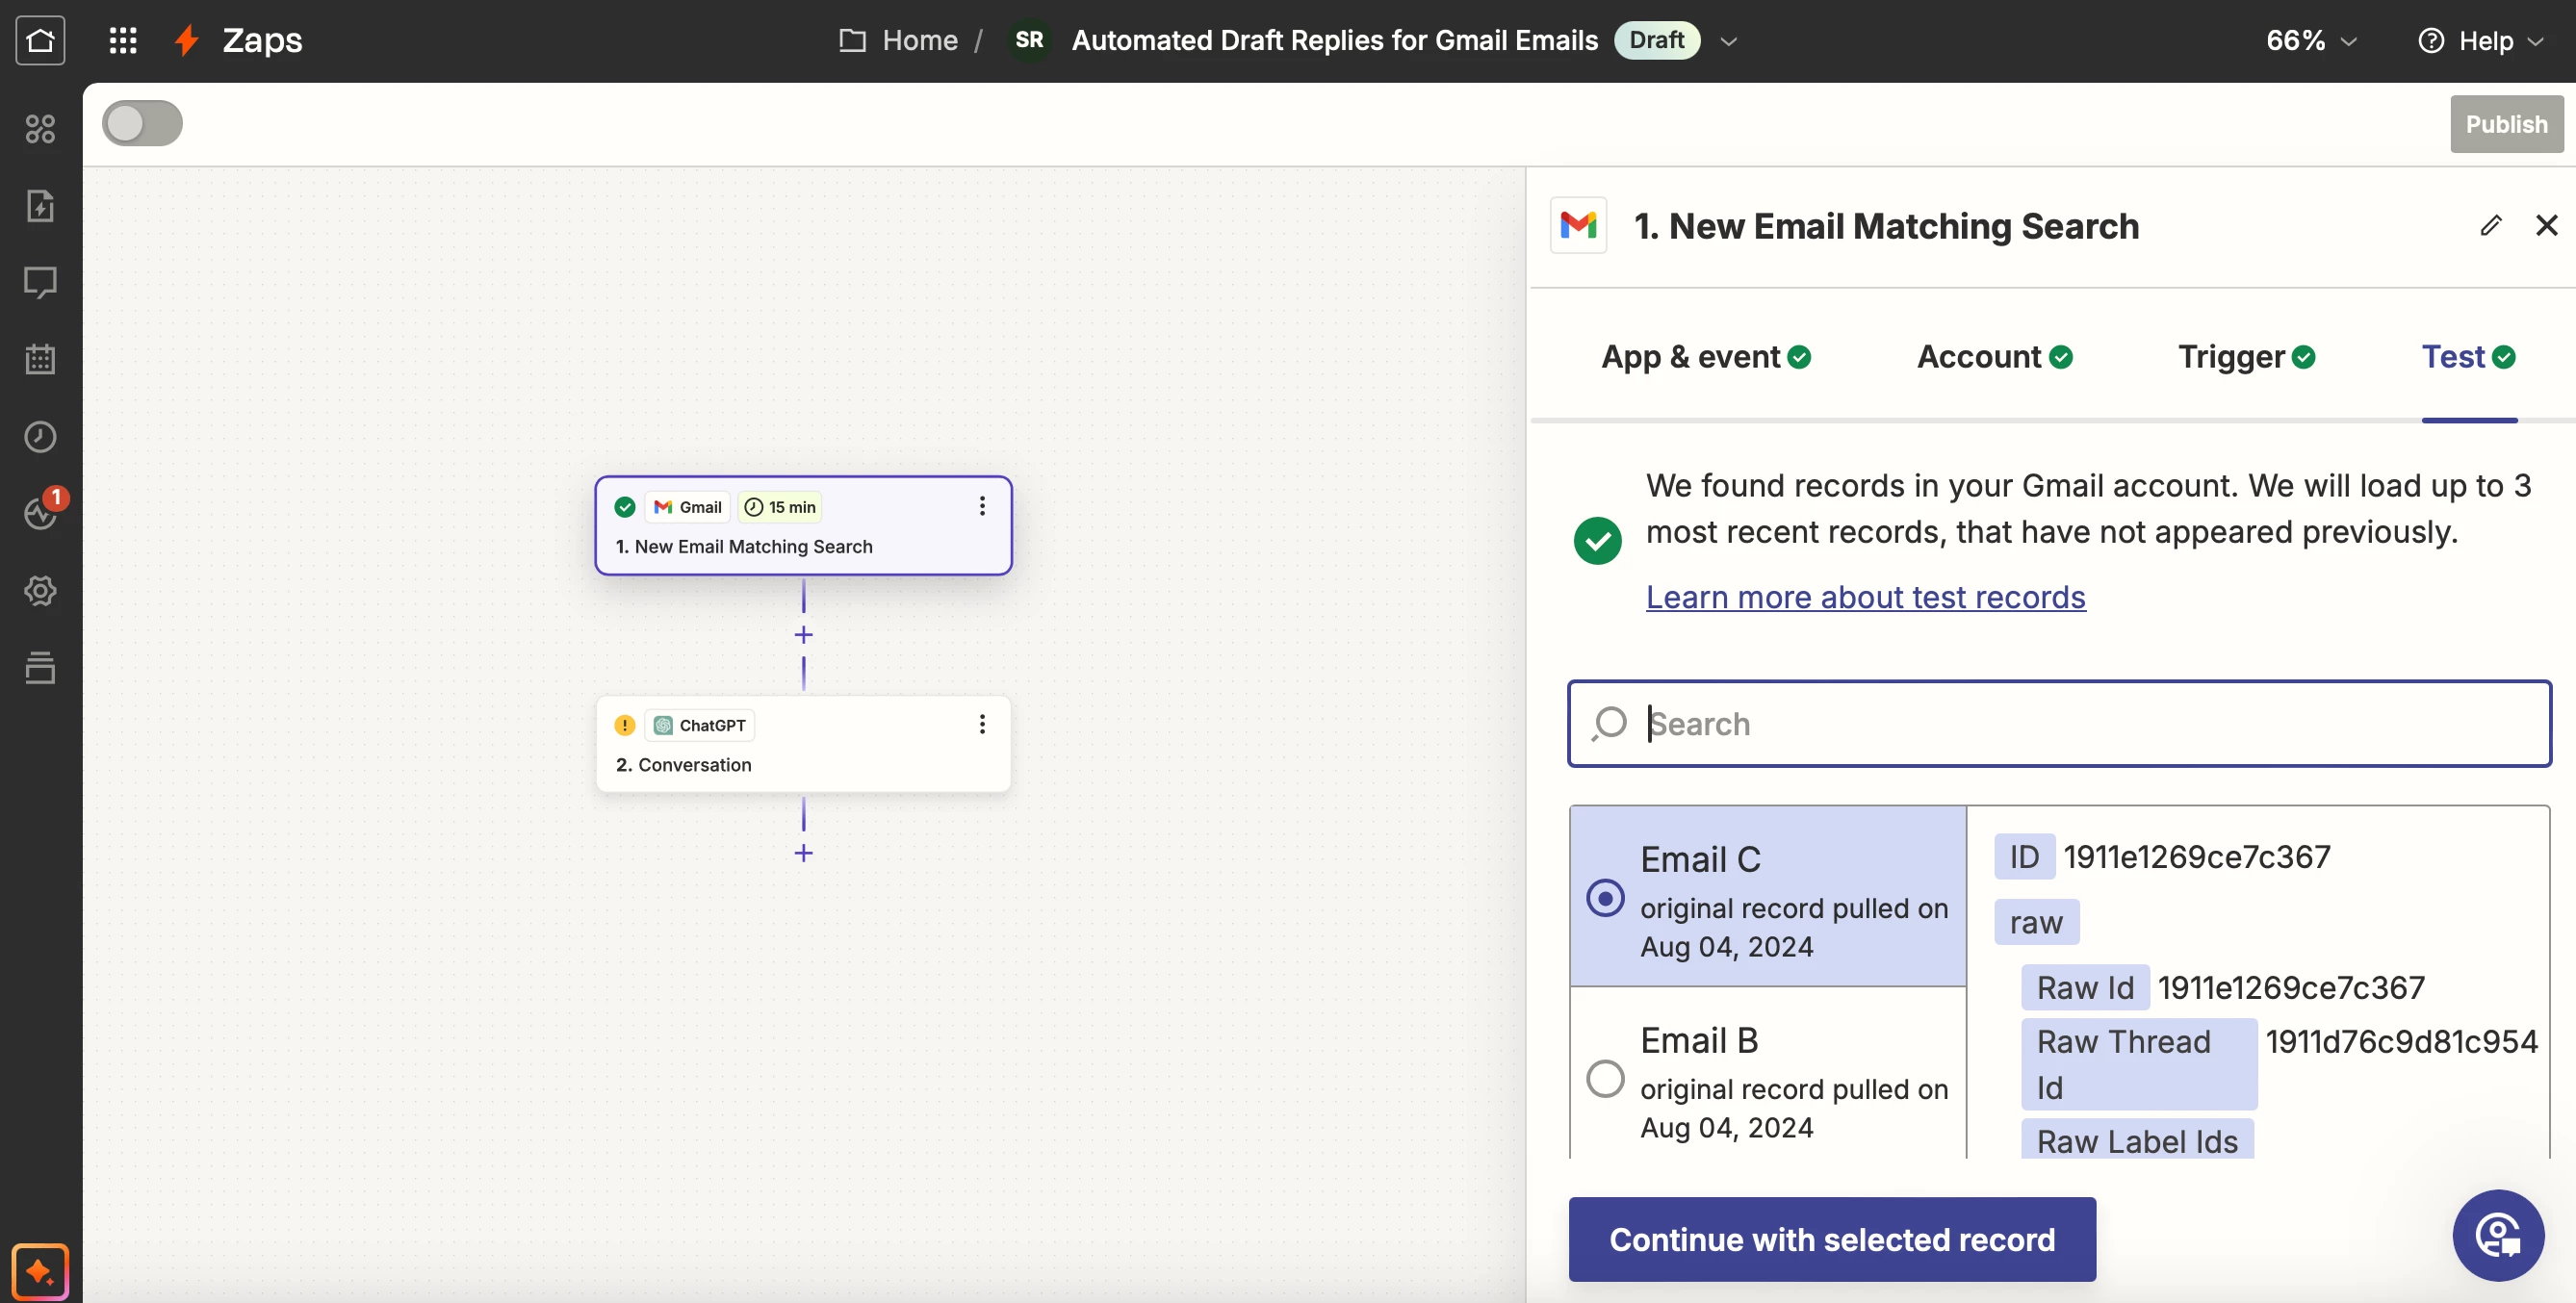
Task: Open three-dot menu on the ChatGPT step
Action: 982,725
